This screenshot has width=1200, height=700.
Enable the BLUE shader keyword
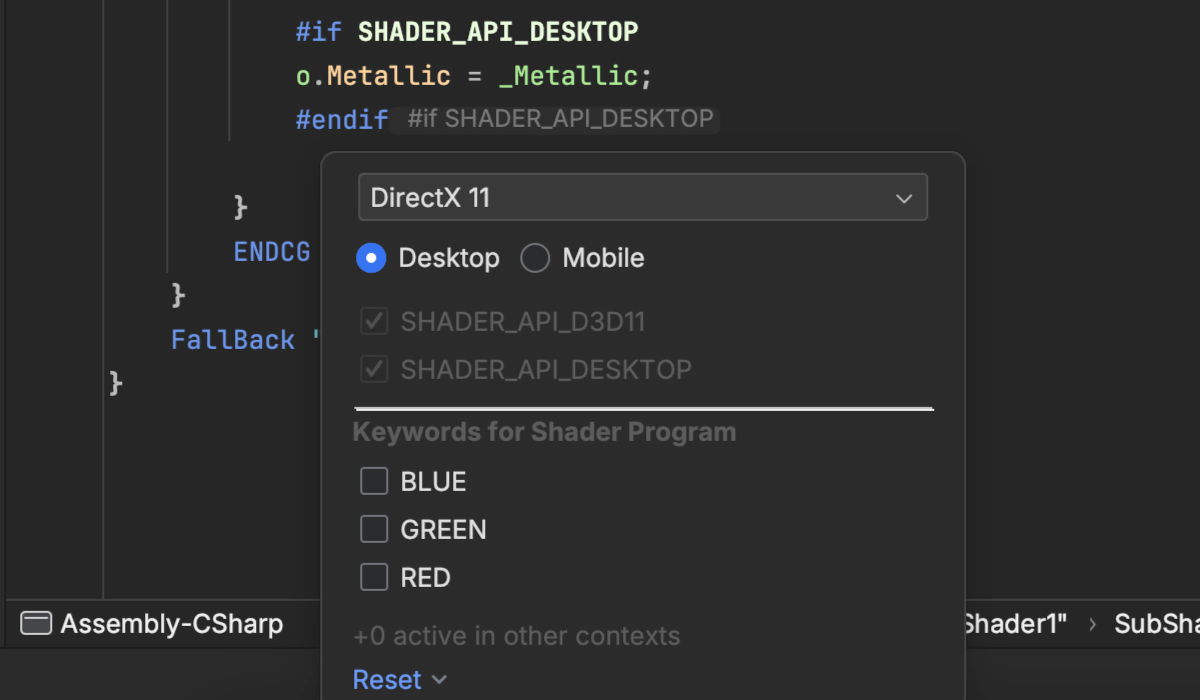374,482
